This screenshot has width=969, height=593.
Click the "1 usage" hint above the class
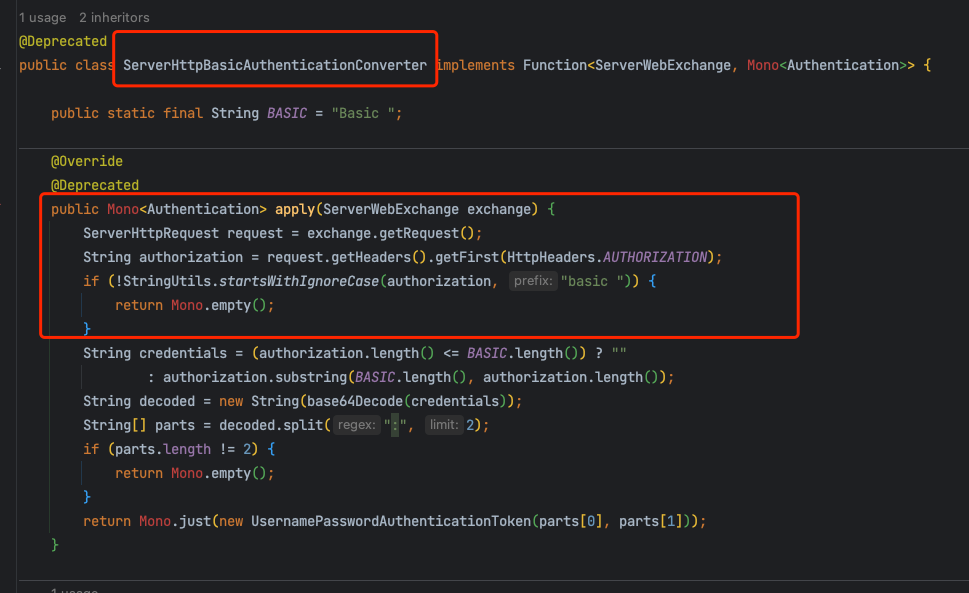tap(42, 17)
